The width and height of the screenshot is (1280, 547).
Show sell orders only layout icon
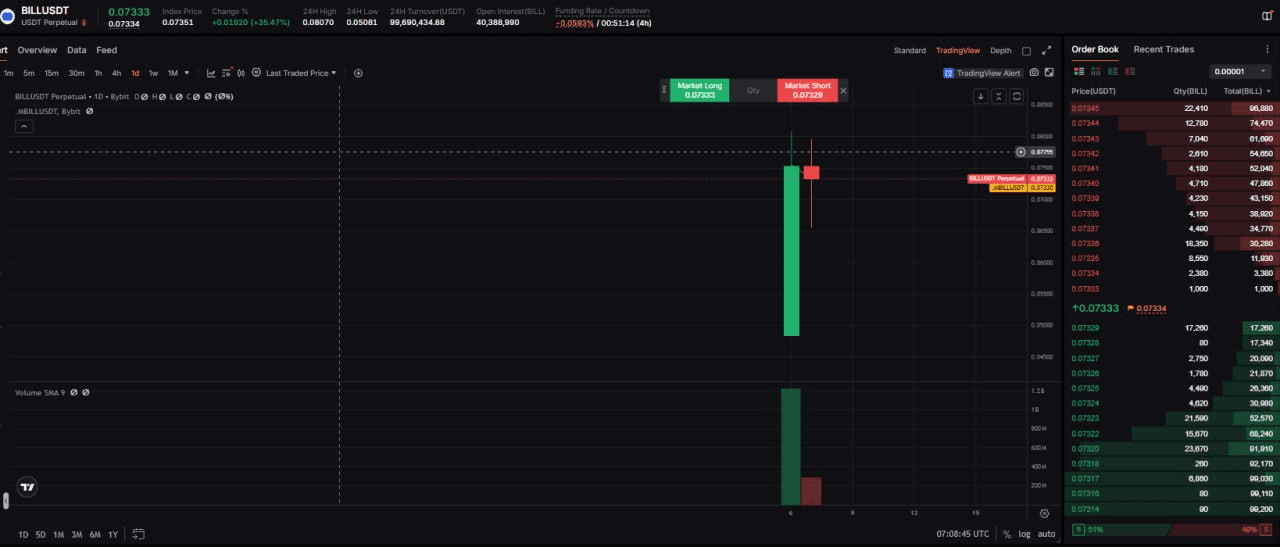[1130, 71]
